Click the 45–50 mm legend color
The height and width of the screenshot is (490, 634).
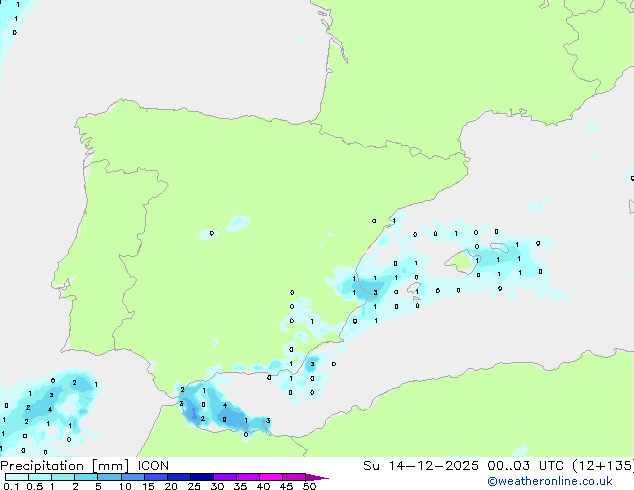294,477
